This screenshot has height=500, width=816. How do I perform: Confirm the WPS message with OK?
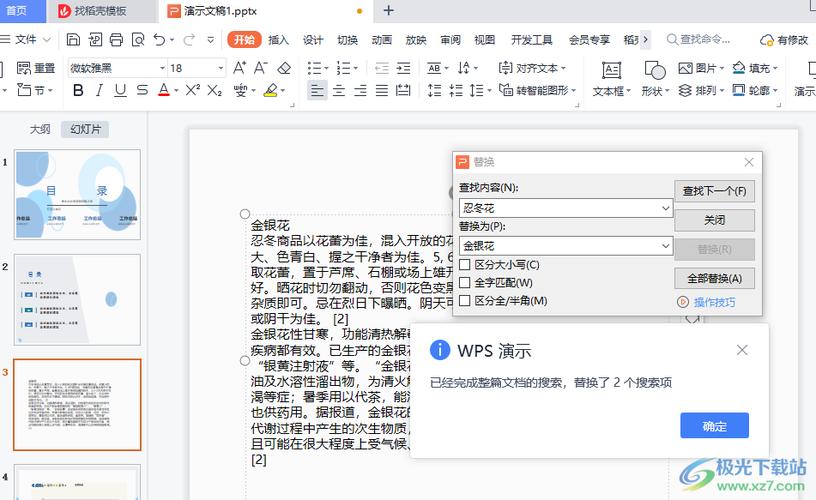pos(715,426)
